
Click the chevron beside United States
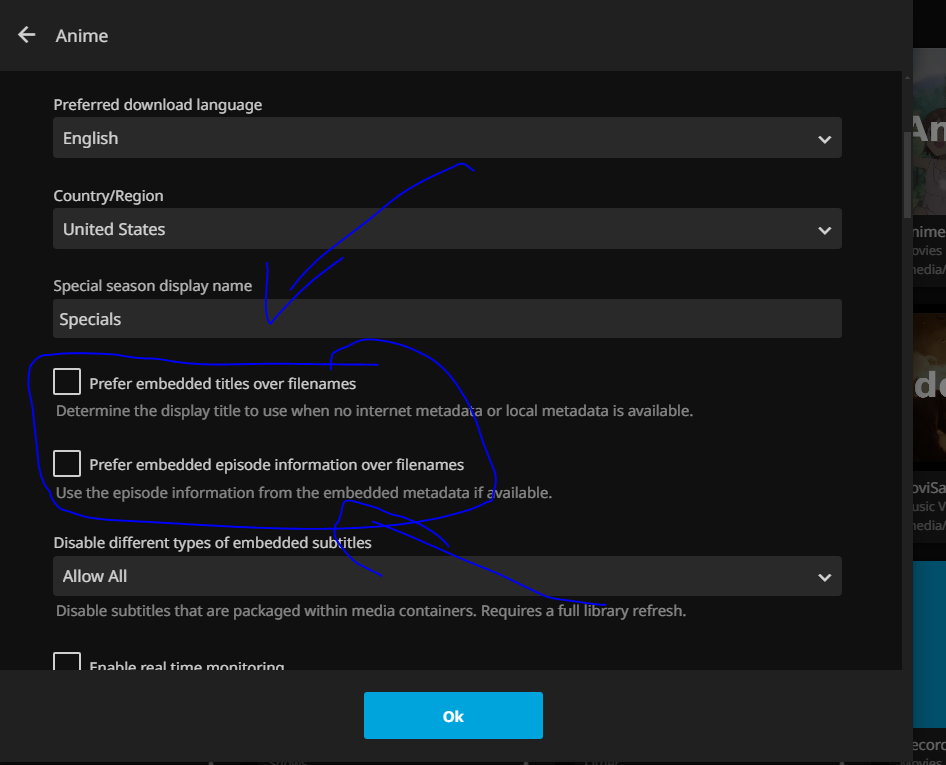tap(824, 230)
